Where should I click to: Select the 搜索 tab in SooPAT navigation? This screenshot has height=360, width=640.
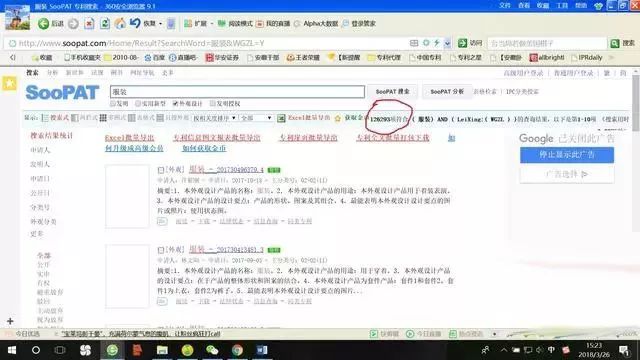[32, 73]
